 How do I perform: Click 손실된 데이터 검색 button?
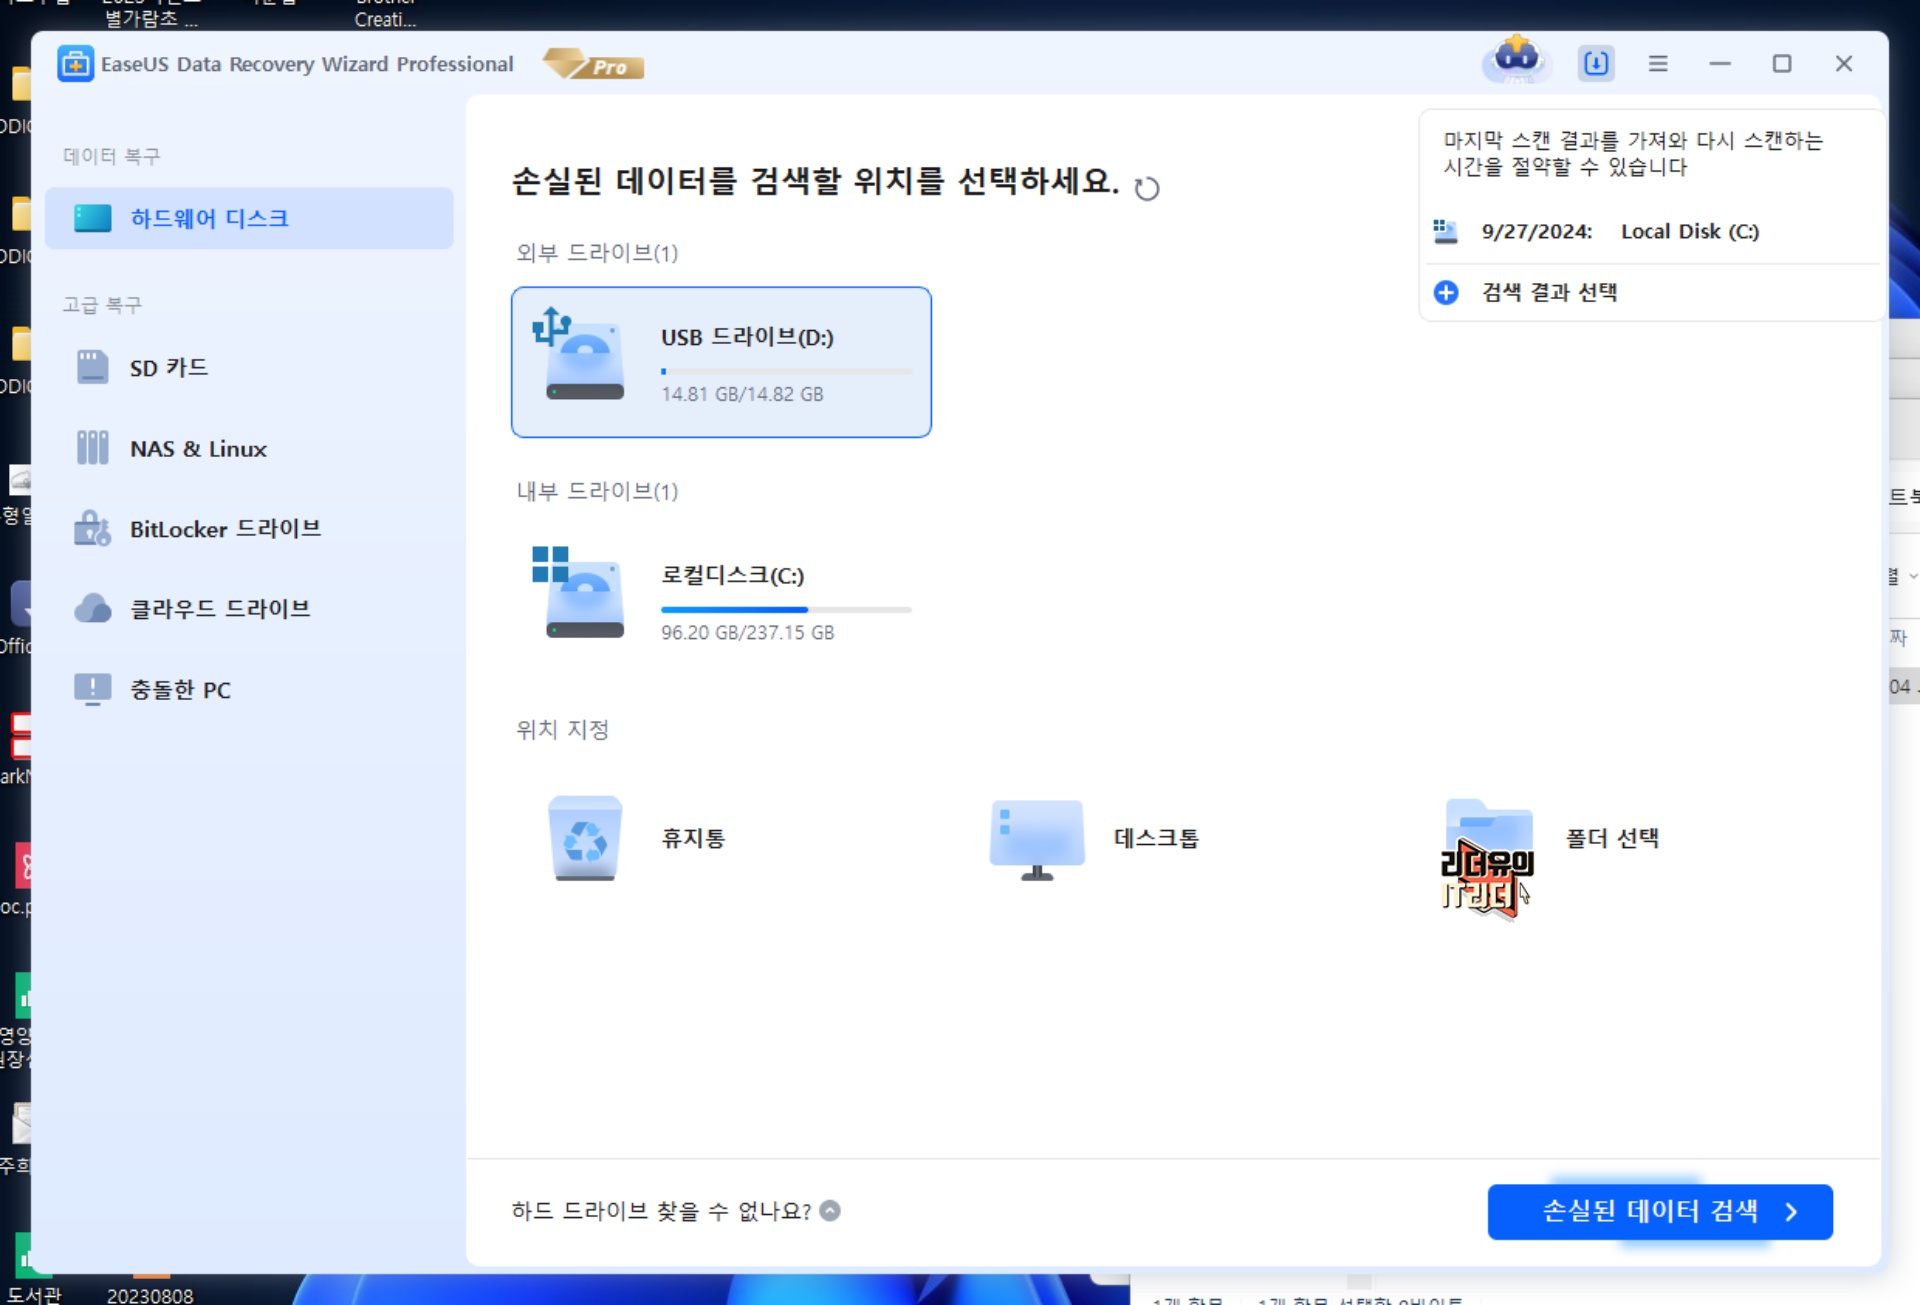1659,1211
